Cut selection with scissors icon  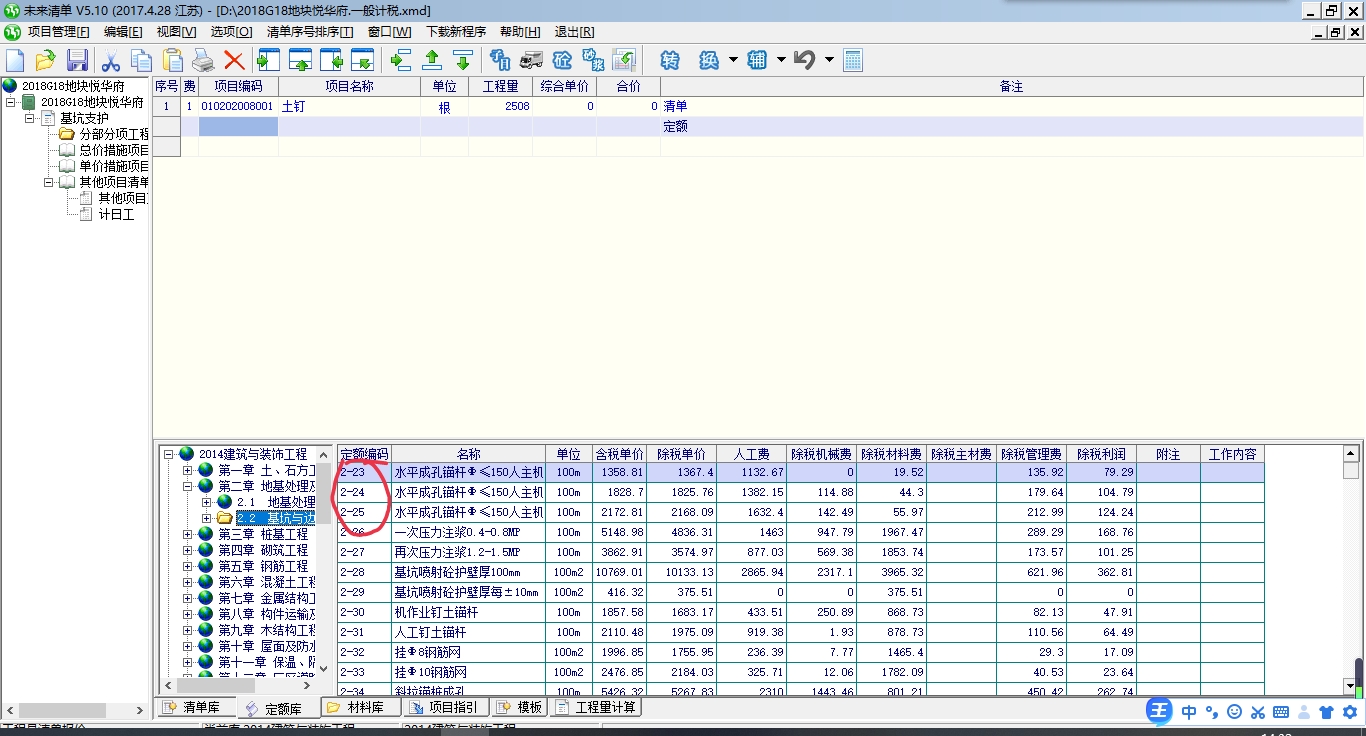click(x=111, y=60)
